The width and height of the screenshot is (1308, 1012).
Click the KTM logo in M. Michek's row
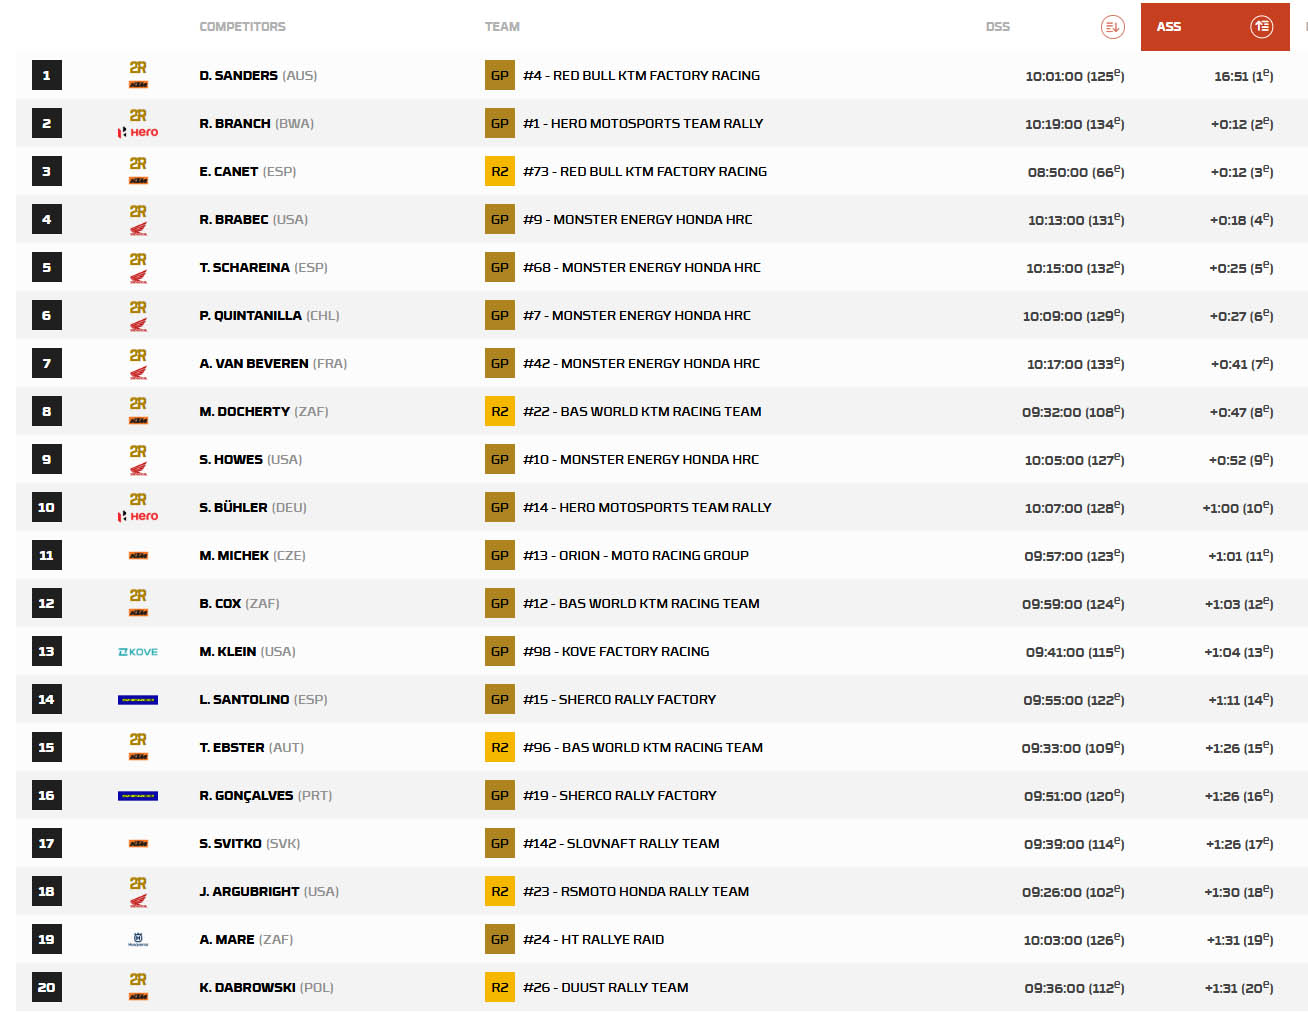[138, 555]
